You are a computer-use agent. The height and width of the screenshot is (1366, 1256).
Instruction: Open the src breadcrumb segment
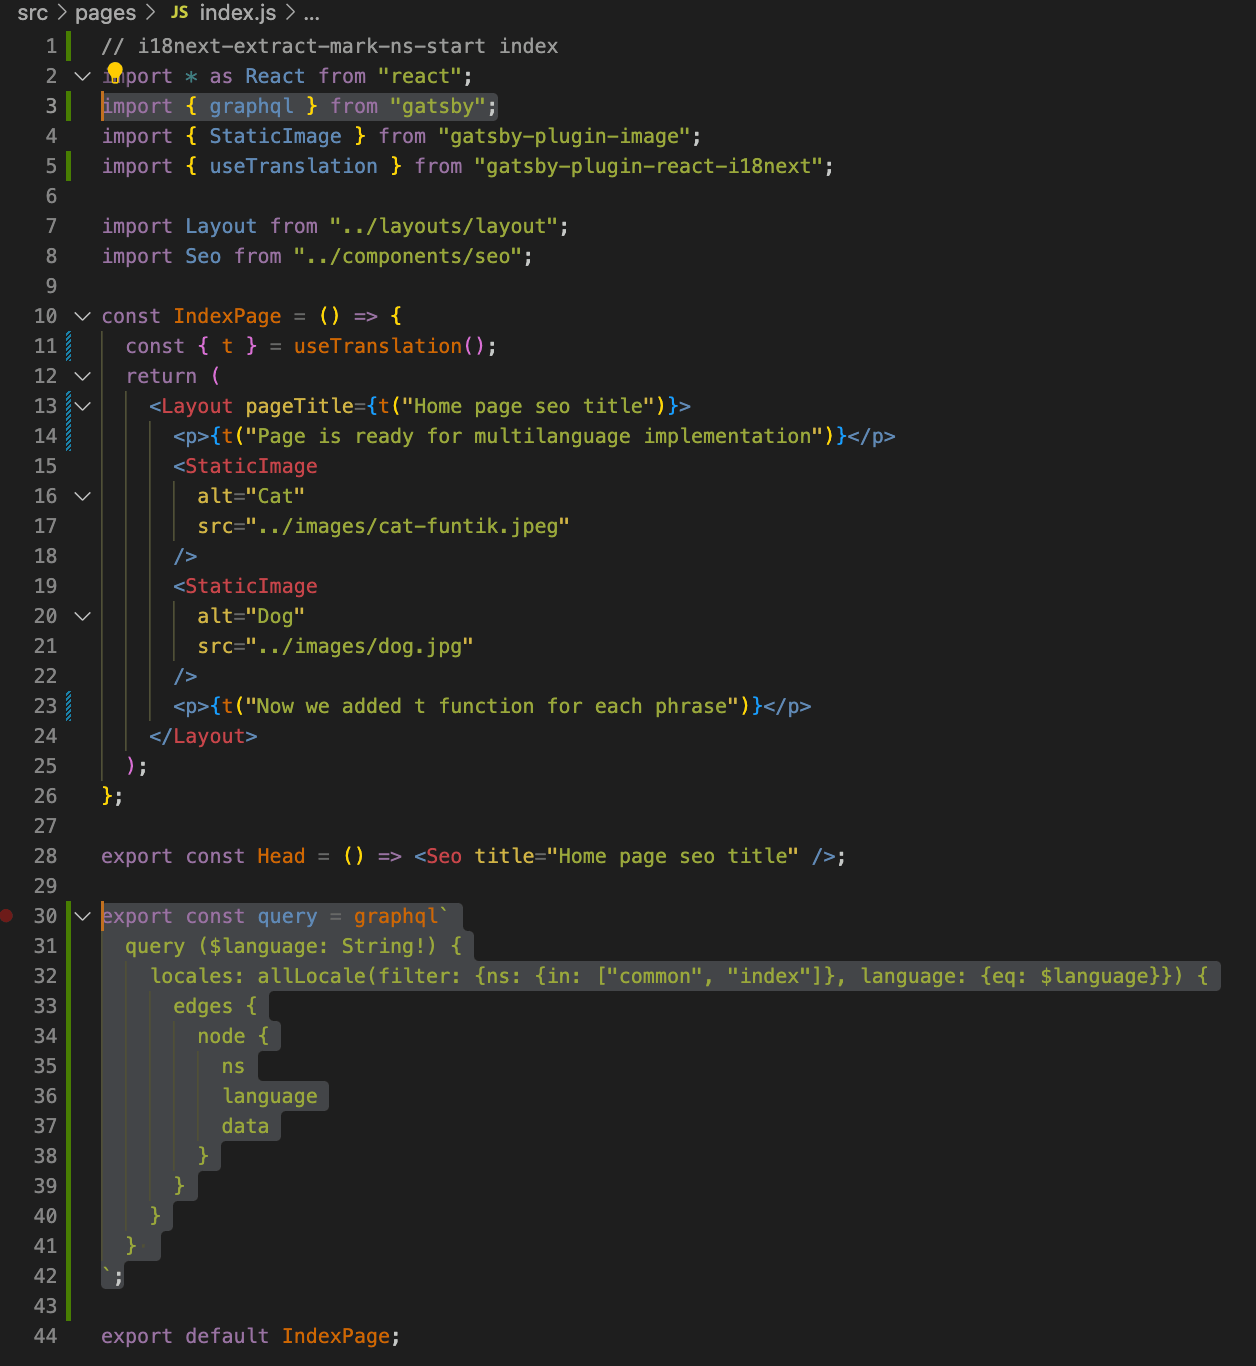pyautogui.click(x=33, y=13)
